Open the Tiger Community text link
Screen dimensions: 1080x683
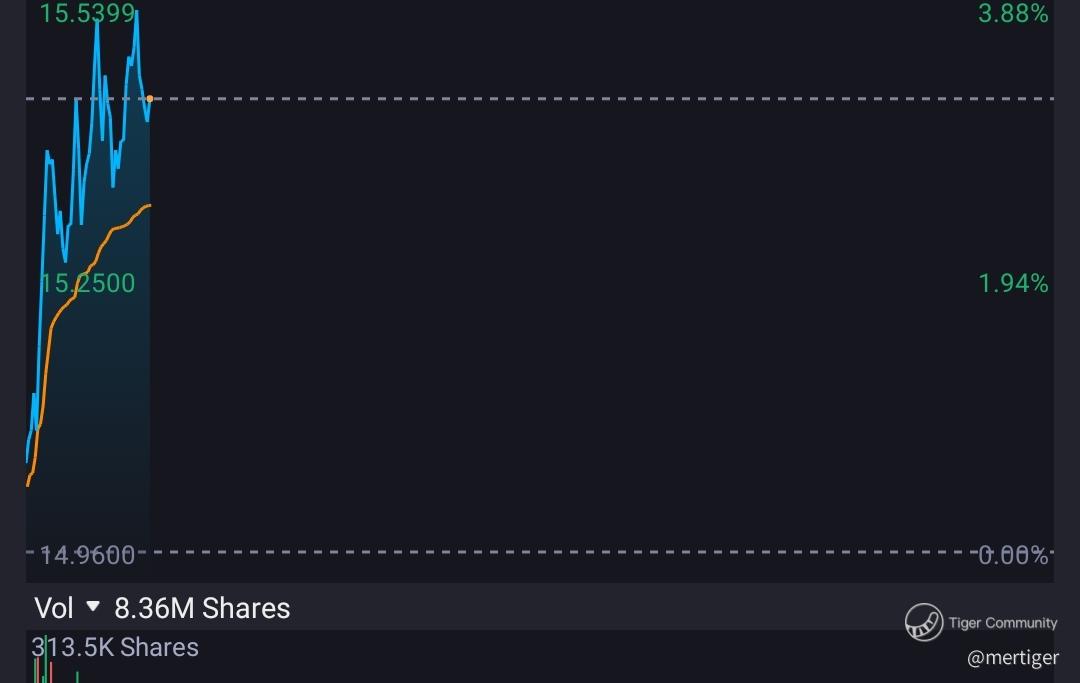(x=1002, y=622)
